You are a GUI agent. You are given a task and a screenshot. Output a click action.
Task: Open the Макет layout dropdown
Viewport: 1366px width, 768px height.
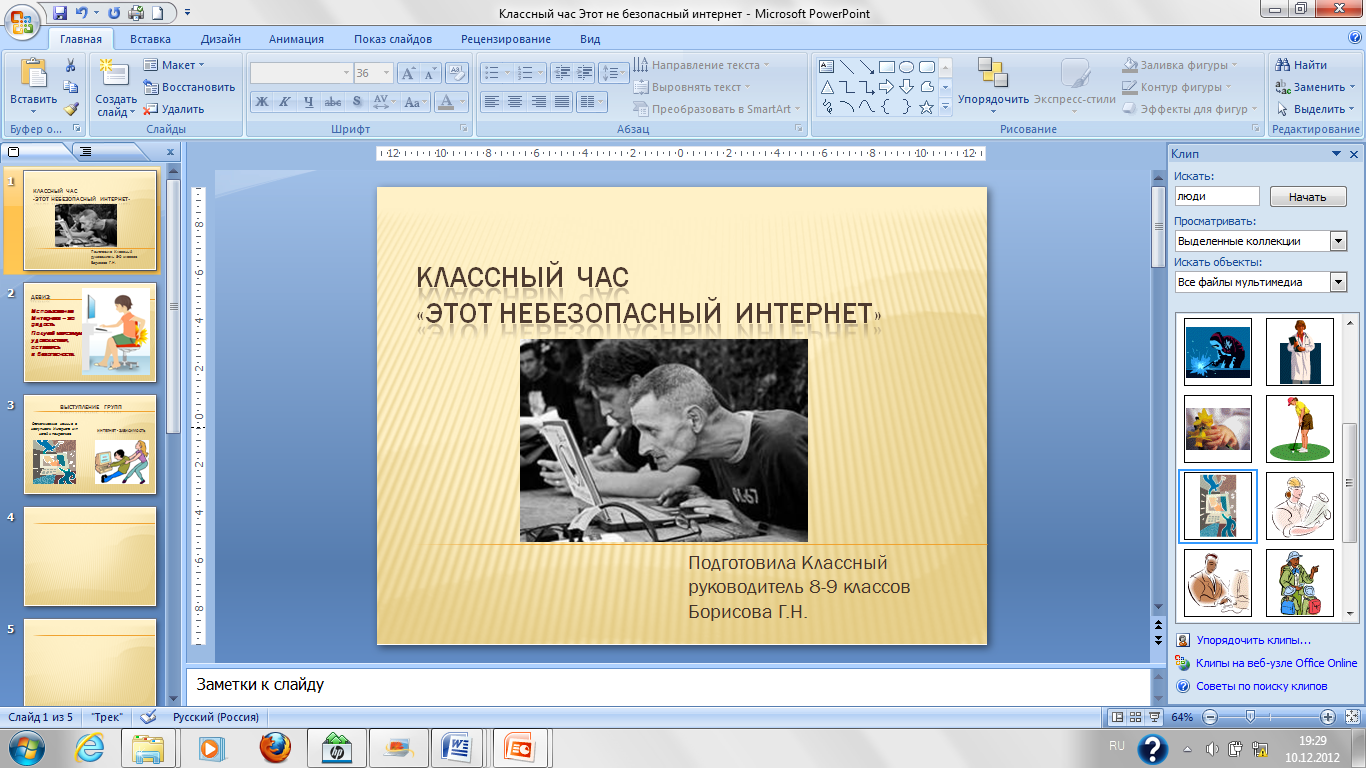172,65
